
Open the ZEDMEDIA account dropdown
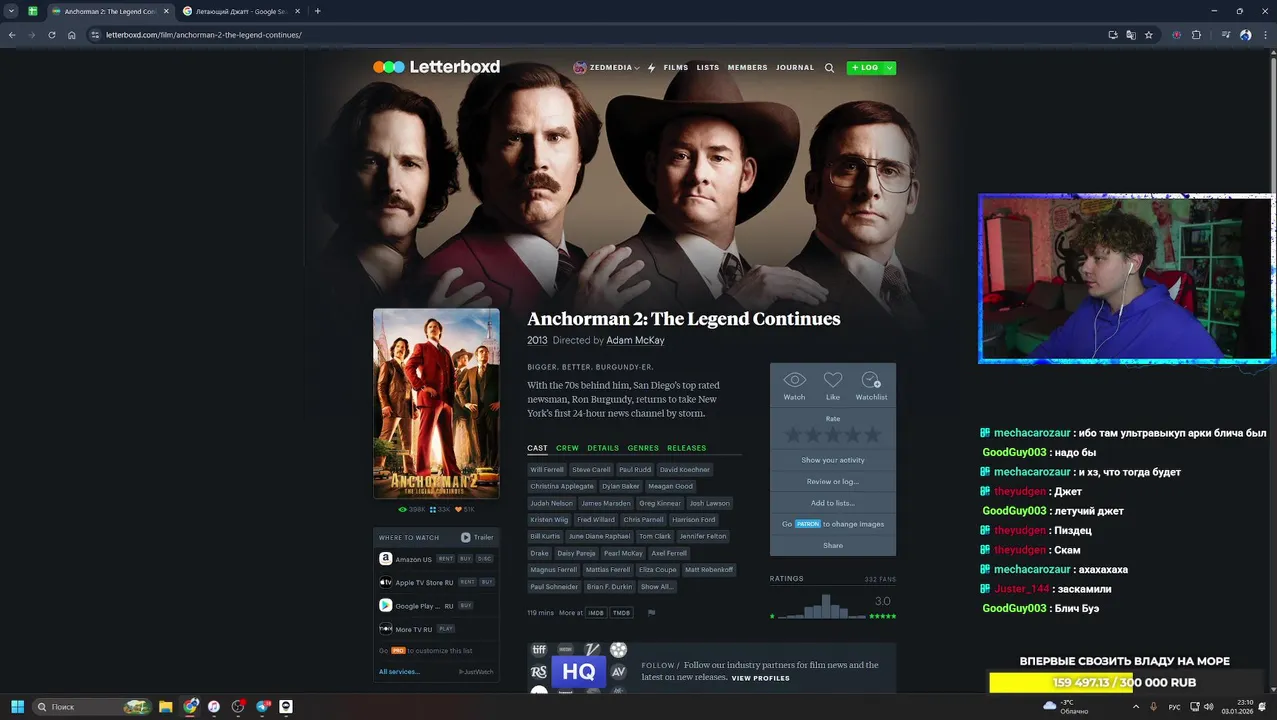[x=606, y=68]
